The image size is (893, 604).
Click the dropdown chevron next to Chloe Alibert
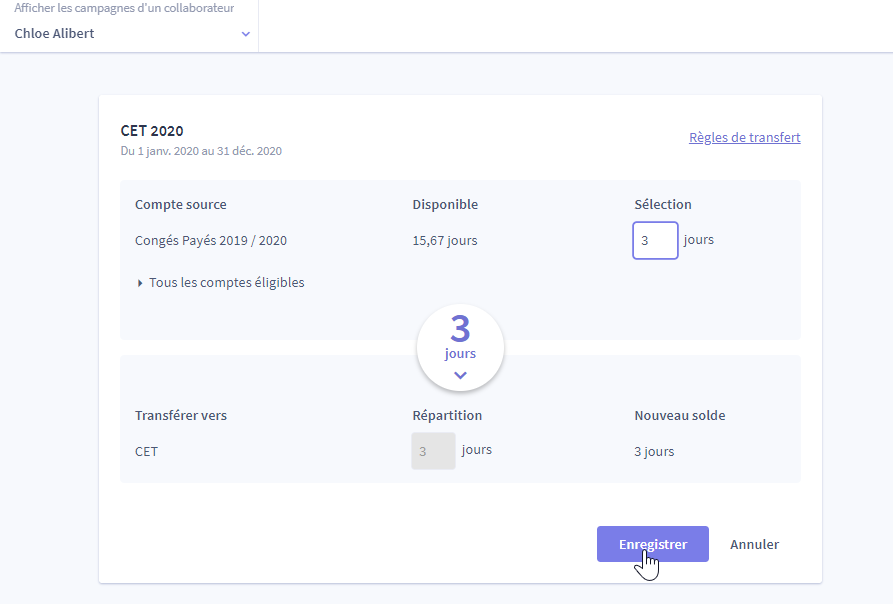[x=245, y=34]
